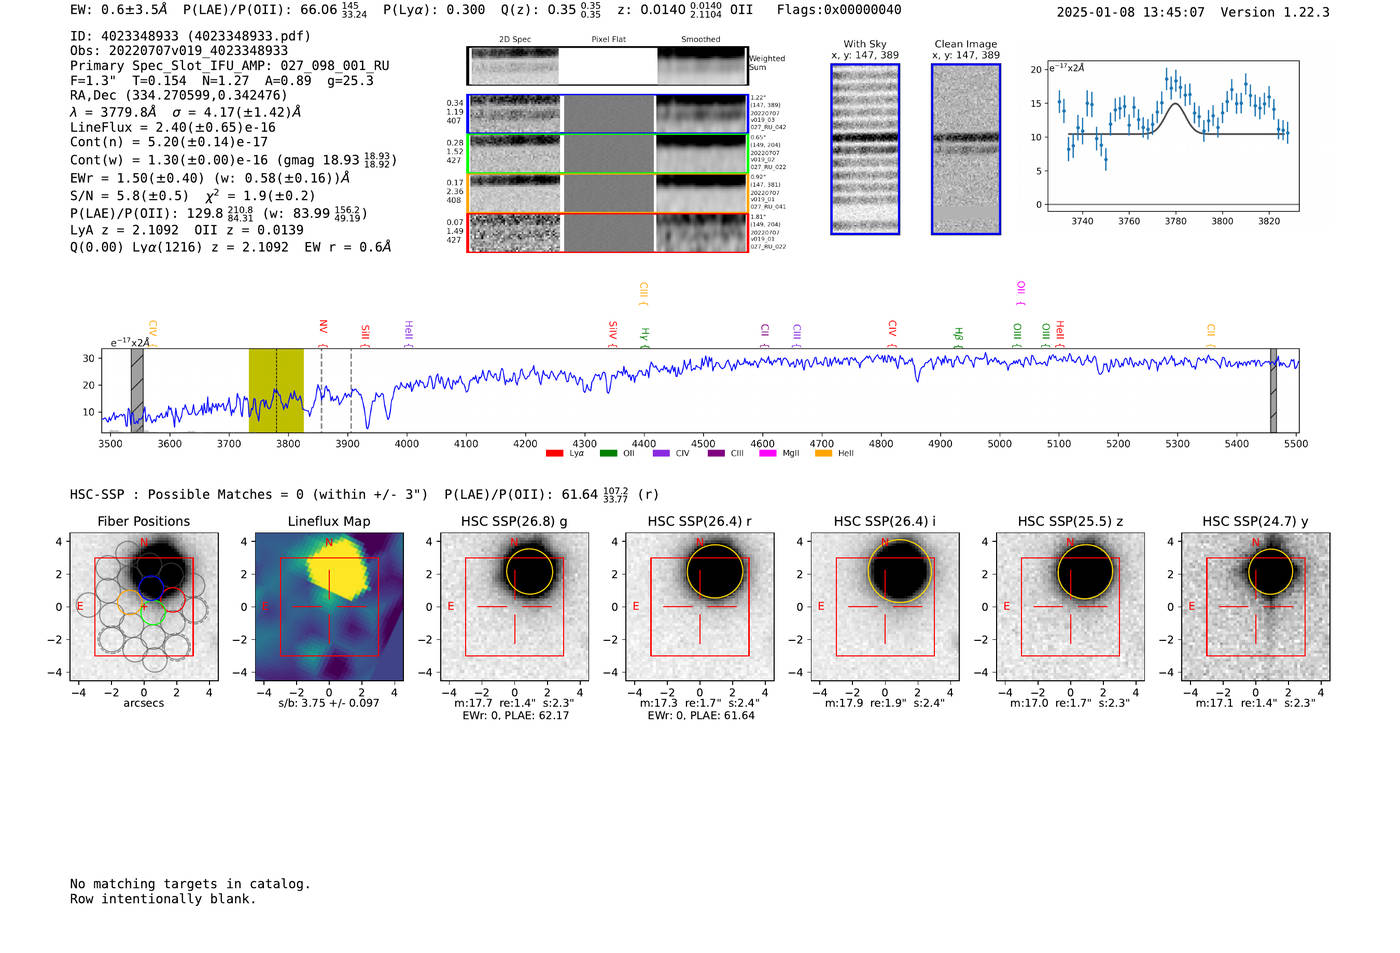Click the Clean Image cutout
The width and height of the screenshot is (1400, 953).
pos(966,149)
